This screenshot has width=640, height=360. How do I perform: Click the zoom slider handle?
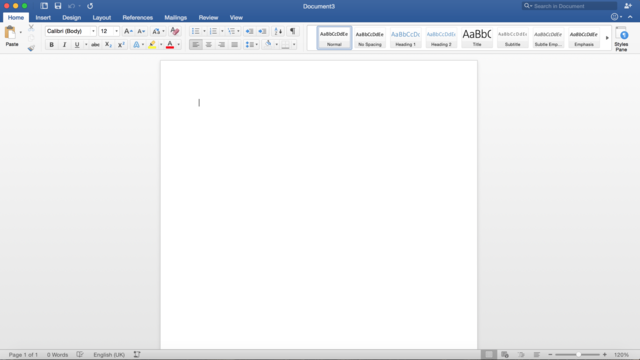click(578, 355)
